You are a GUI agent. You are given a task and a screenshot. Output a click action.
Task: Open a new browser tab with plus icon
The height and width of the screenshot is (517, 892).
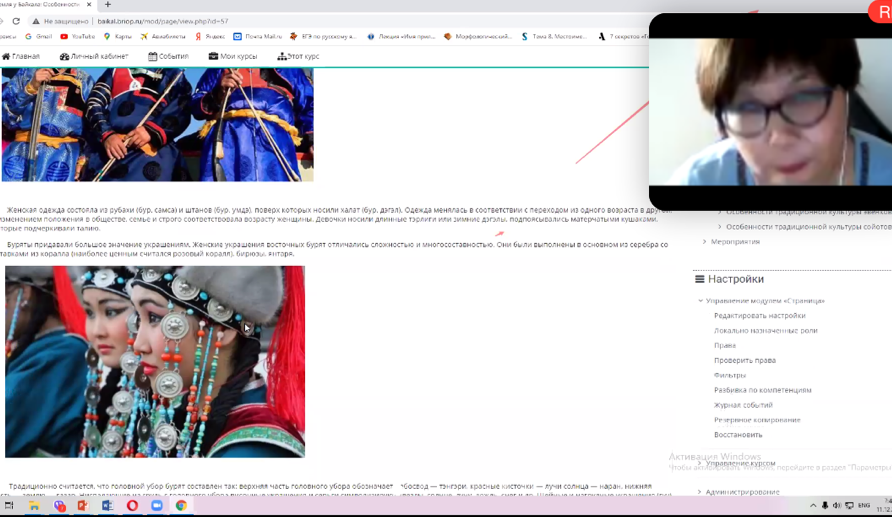[108, 5]
